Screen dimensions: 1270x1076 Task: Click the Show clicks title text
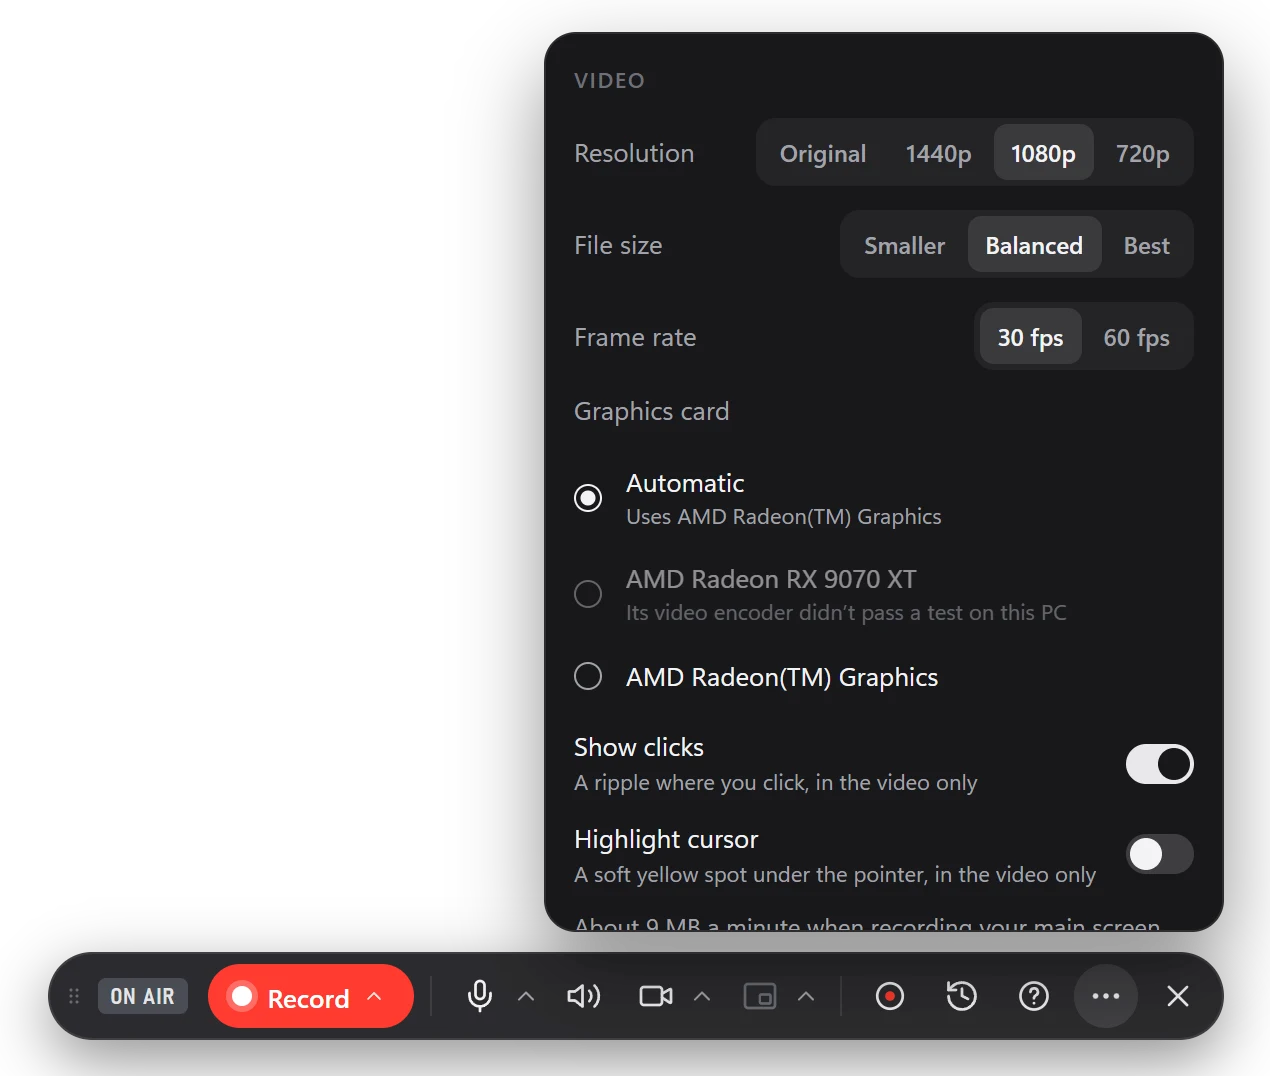pos(639,747)
